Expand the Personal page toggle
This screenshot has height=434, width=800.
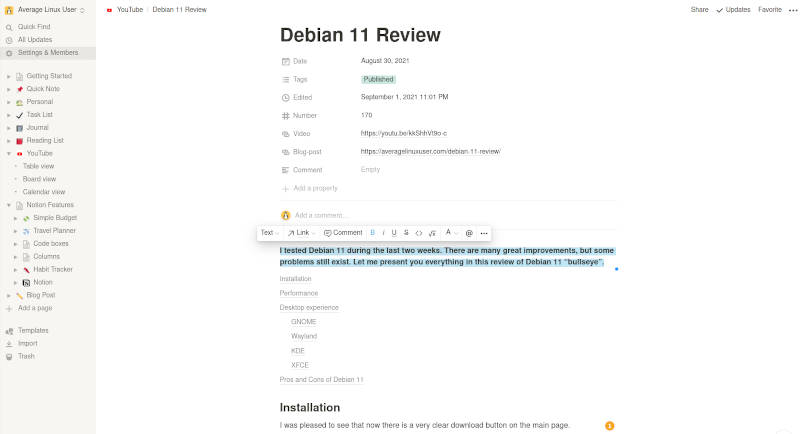coord(9,102)
